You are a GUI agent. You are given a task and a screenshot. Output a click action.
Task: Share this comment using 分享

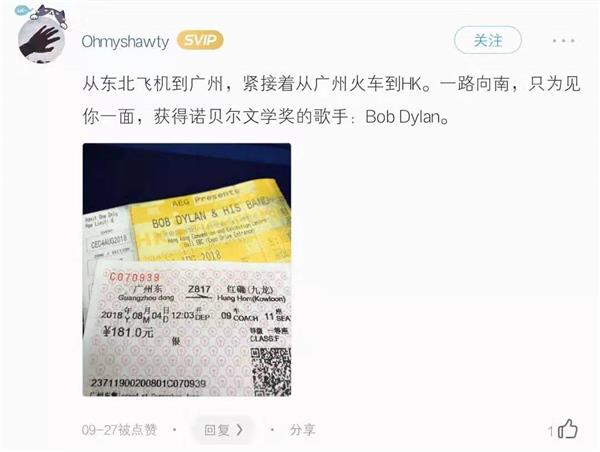click(302, 430)
